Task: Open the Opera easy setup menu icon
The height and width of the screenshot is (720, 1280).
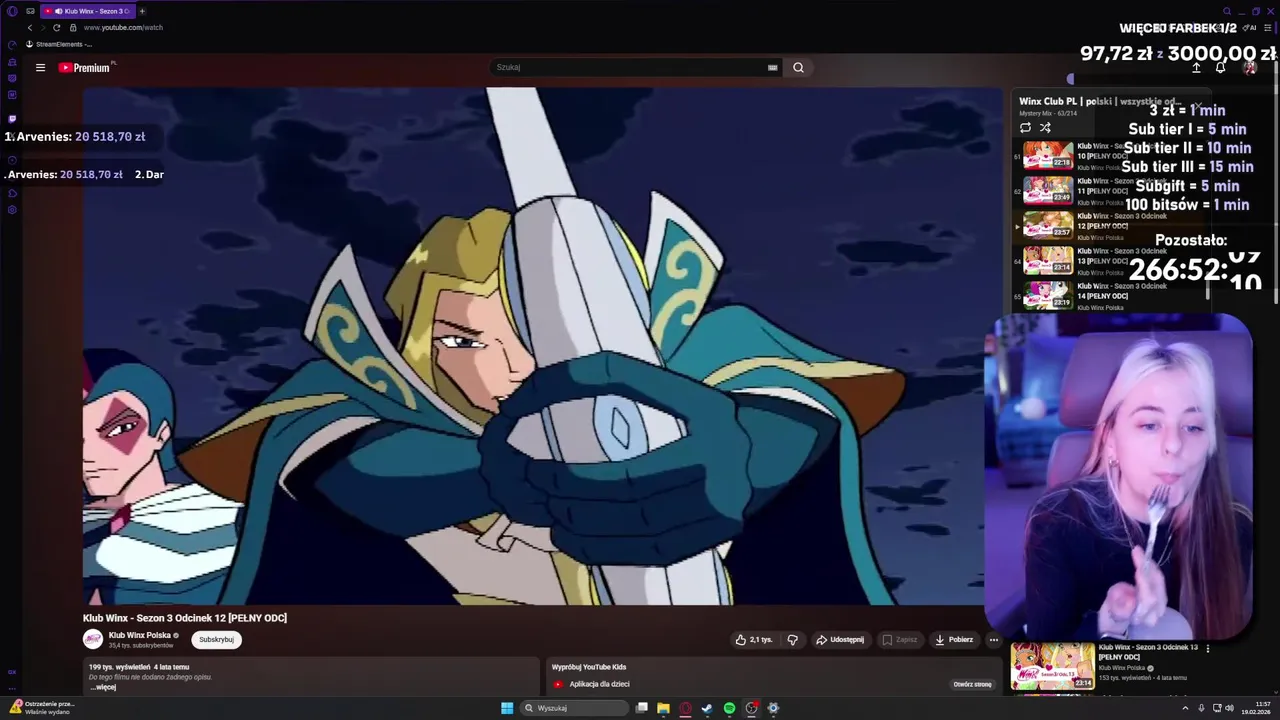Action: pos(1267,27)
